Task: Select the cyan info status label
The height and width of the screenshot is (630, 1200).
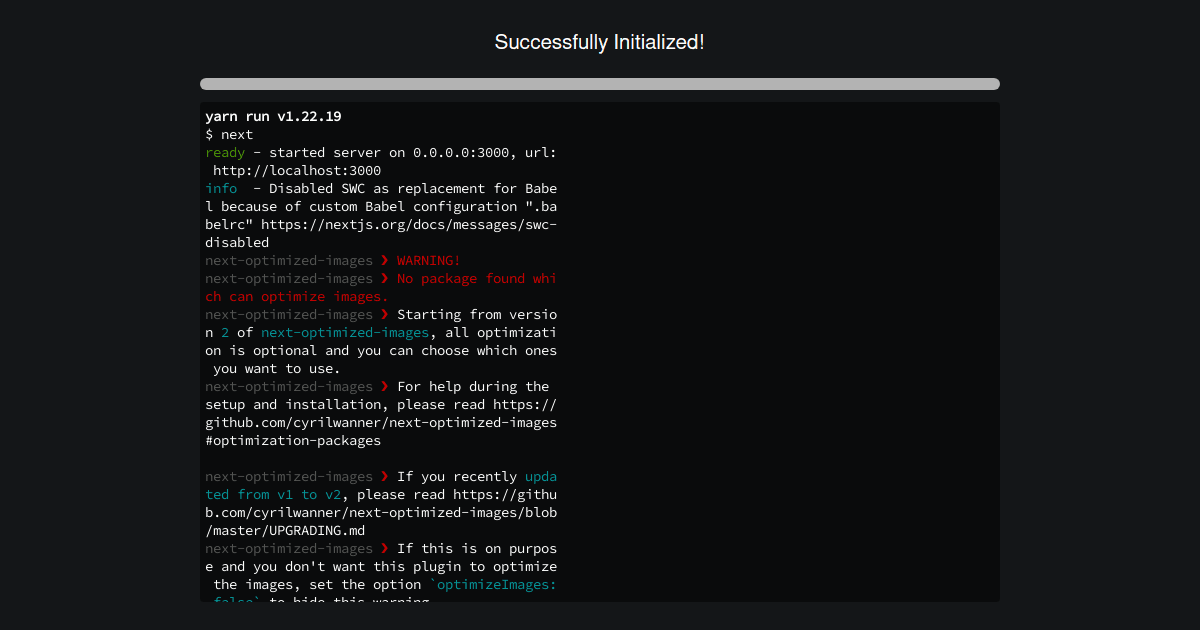Action: click(220, 188)
